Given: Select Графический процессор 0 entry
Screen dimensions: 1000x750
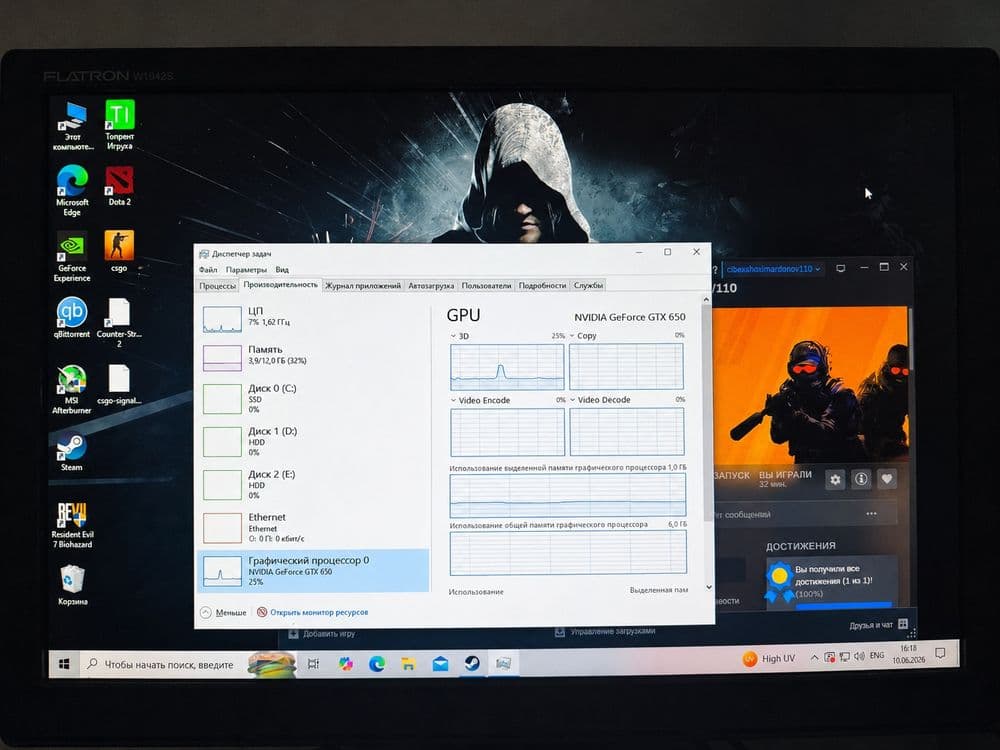Looking at the screenshot, I should point(313,571).
